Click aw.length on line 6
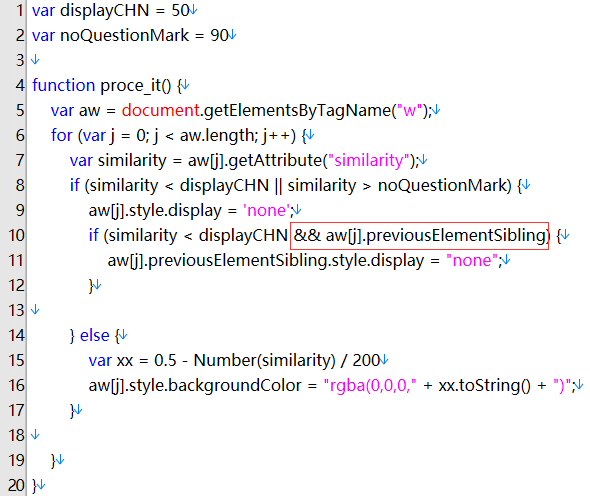Image resolution: width=590 pixels, height=496 pixels. point(217,135)
